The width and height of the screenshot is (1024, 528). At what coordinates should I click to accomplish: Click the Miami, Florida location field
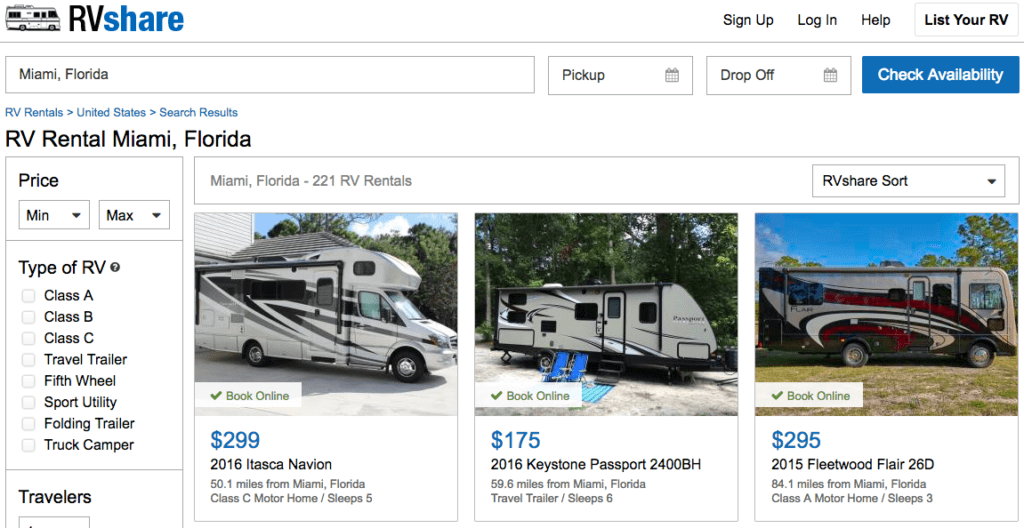[x=270, y=75]
